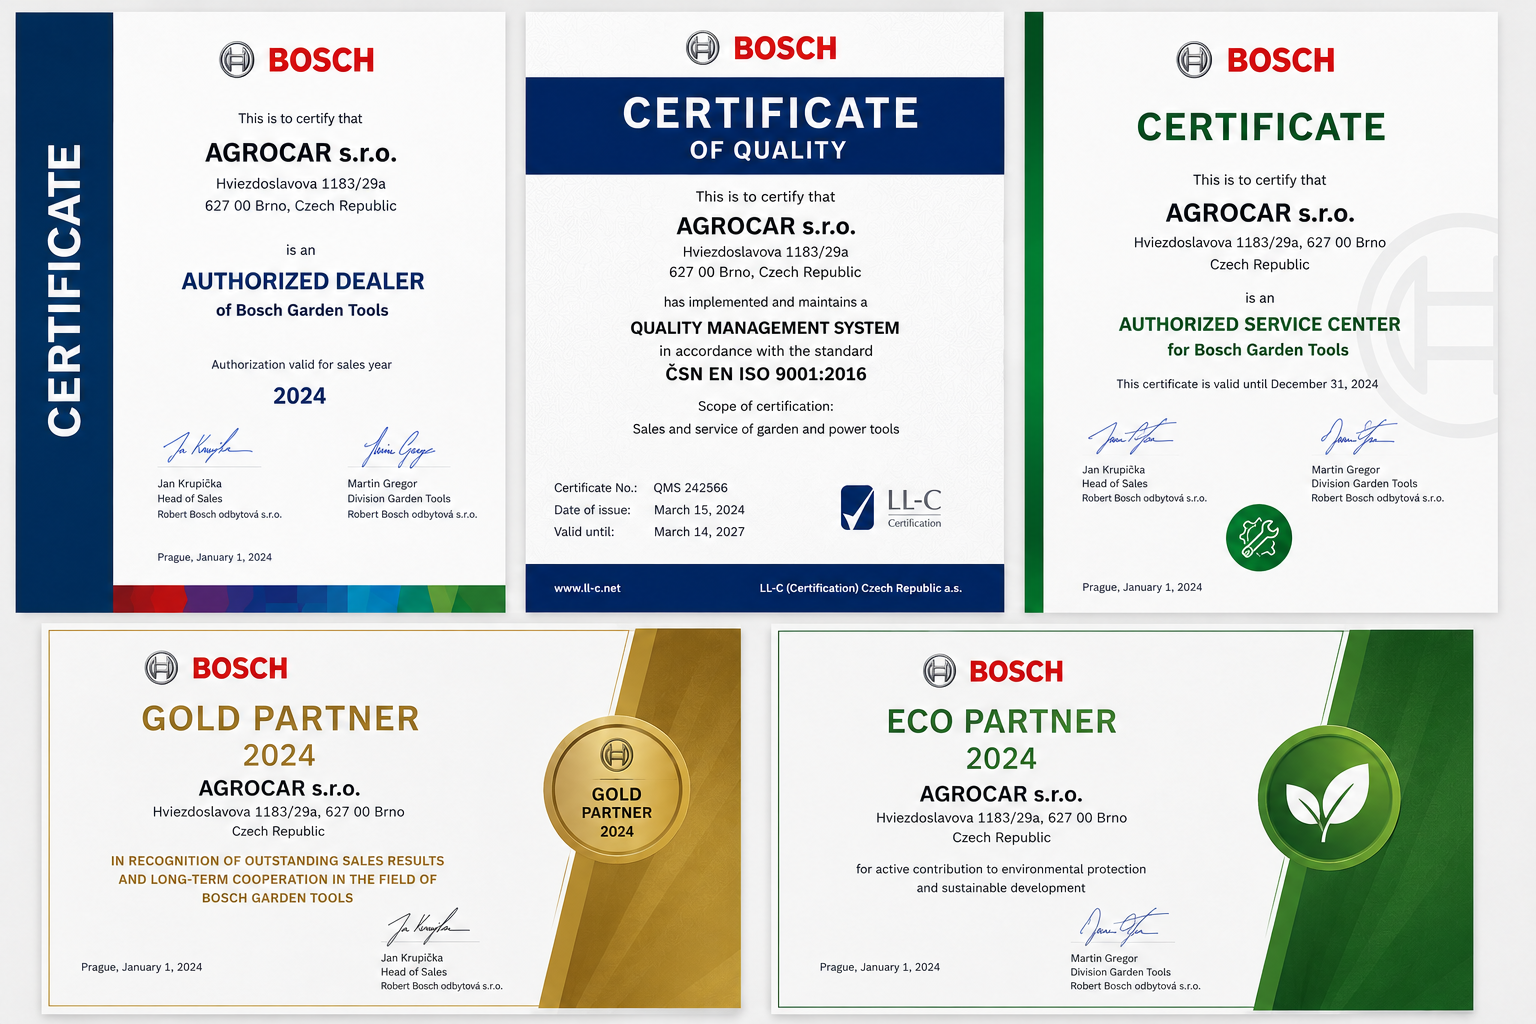
Task: Click the green leaf eco badge
Action: (1329, 798)
